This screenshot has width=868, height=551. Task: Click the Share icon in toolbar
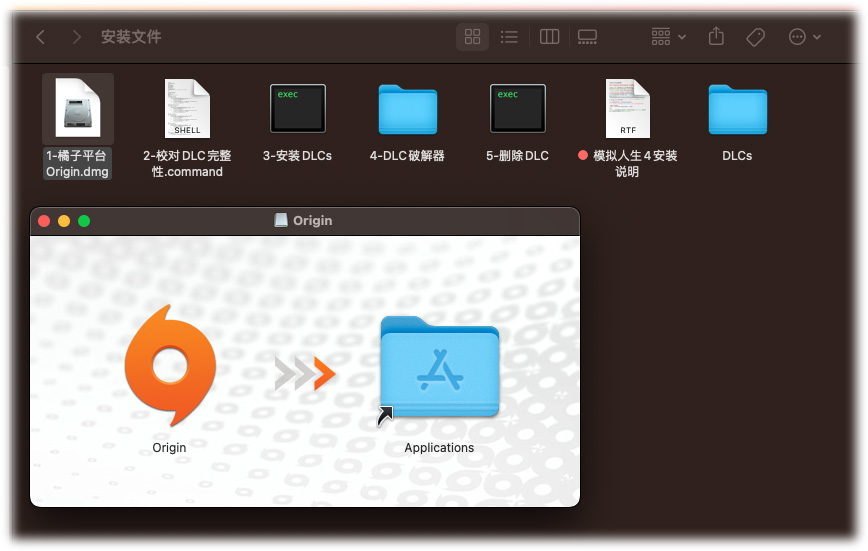[x=716, y=37]
